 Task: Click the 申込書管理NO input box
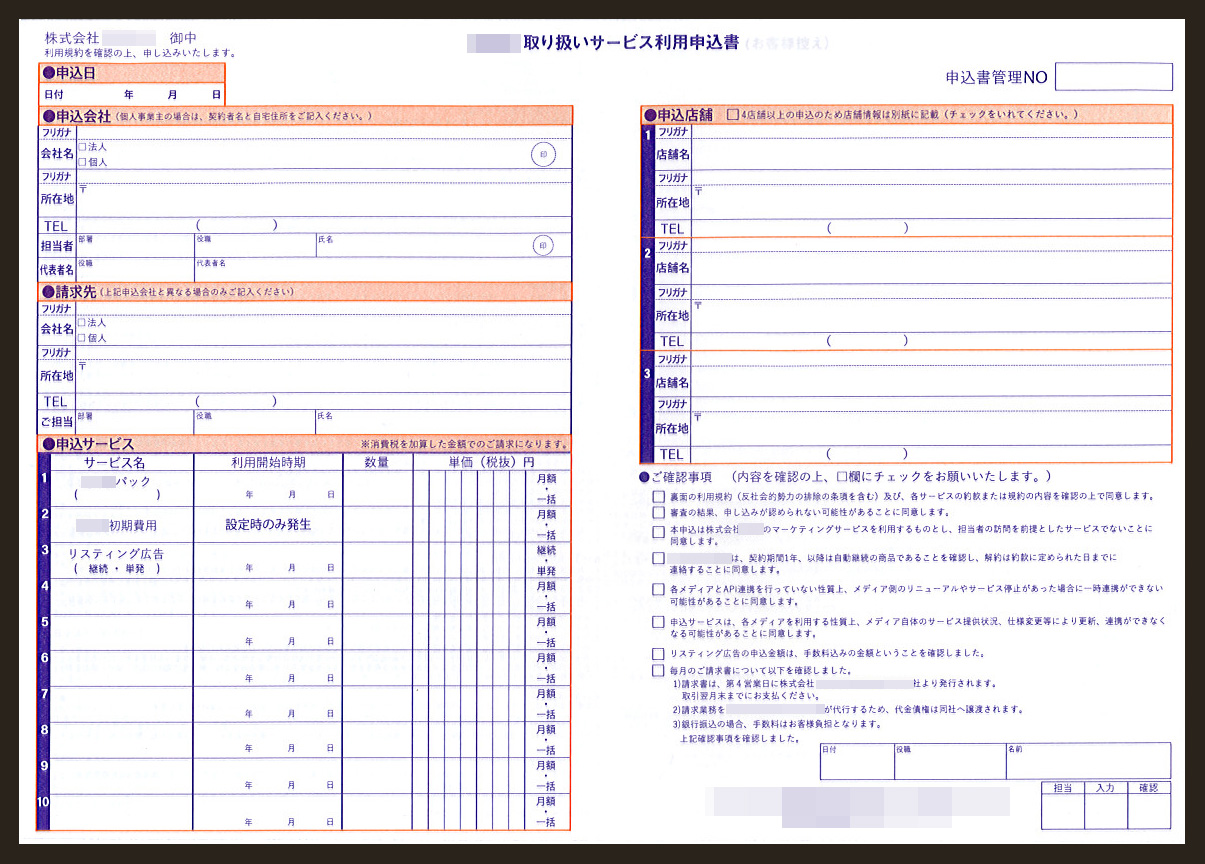1114,77
